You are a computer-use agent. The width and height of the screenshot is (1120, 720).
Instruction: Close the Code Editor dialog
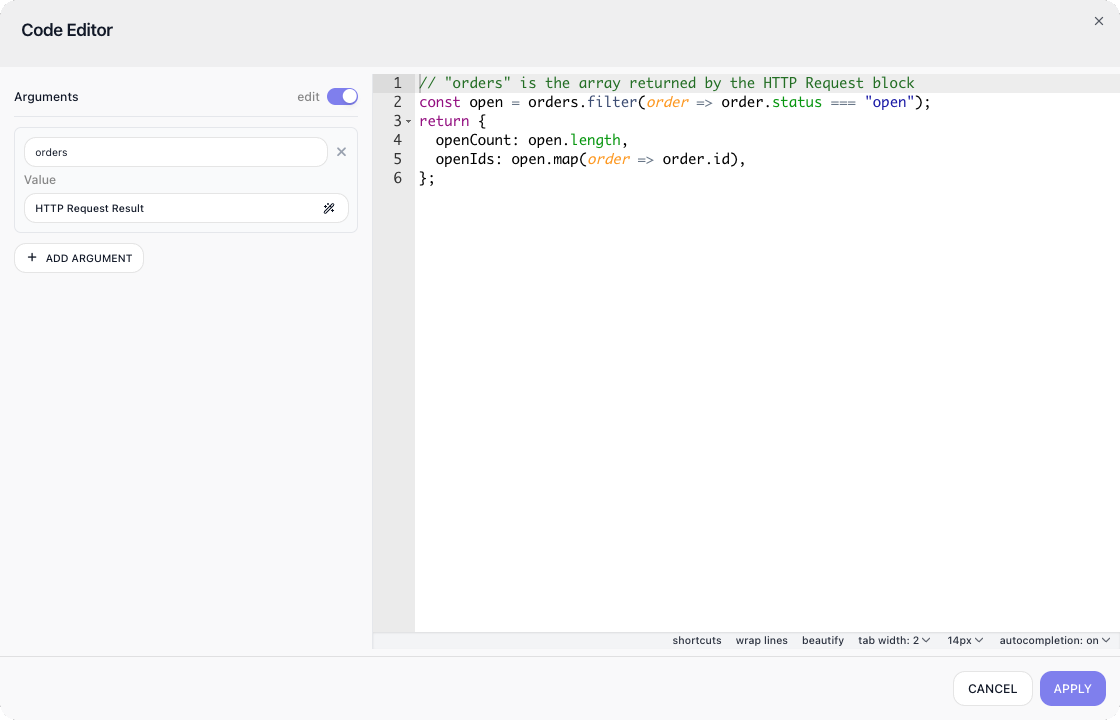tap(1099, 21)
